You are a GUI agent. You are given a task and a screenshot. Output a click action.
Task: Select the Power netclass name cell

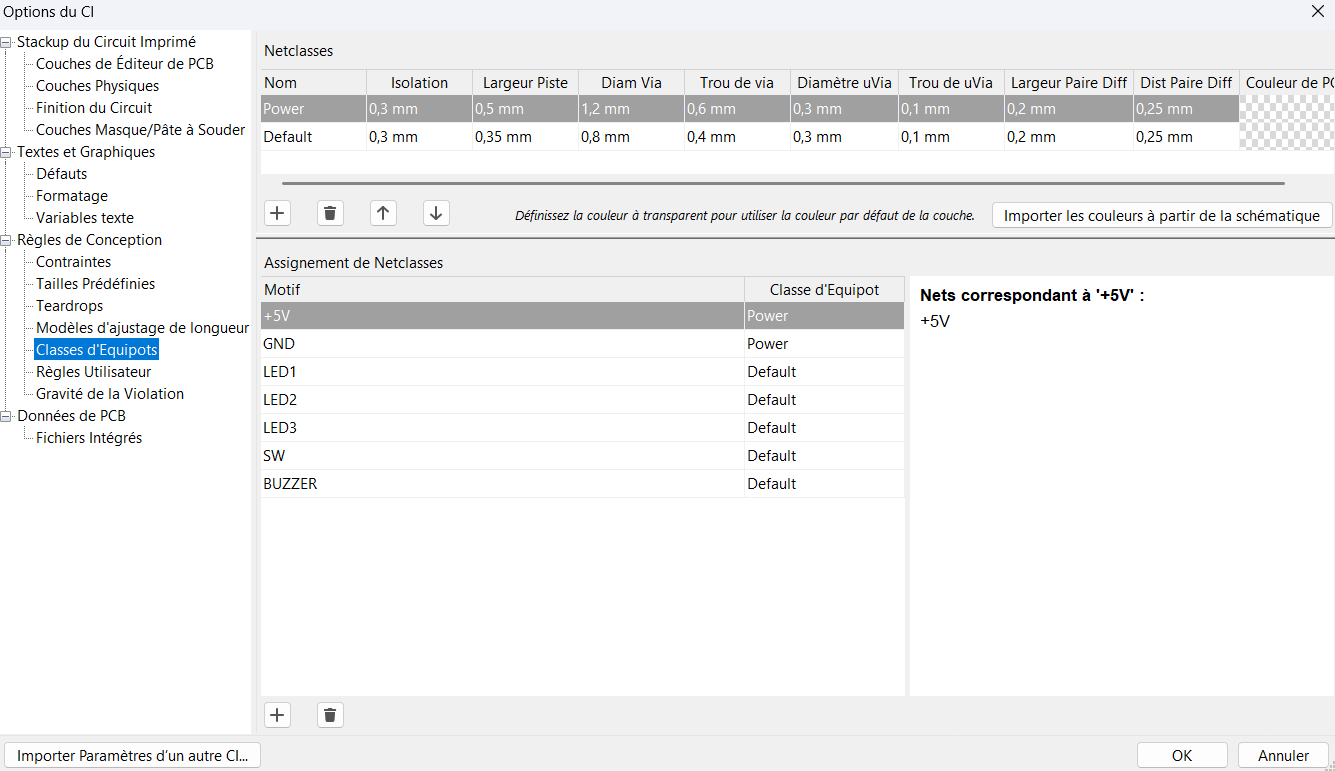coord(313,109)
